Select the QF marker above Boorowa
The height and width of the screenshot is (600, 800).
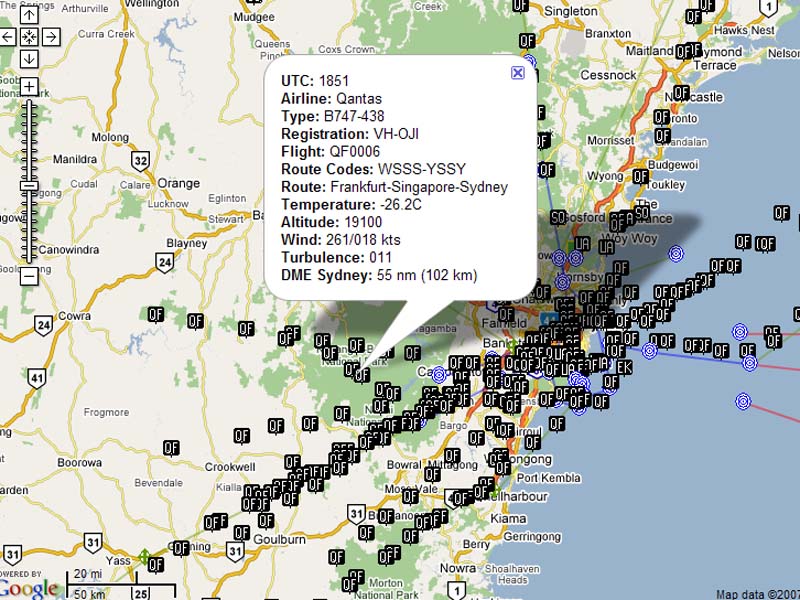pos(171,448)
